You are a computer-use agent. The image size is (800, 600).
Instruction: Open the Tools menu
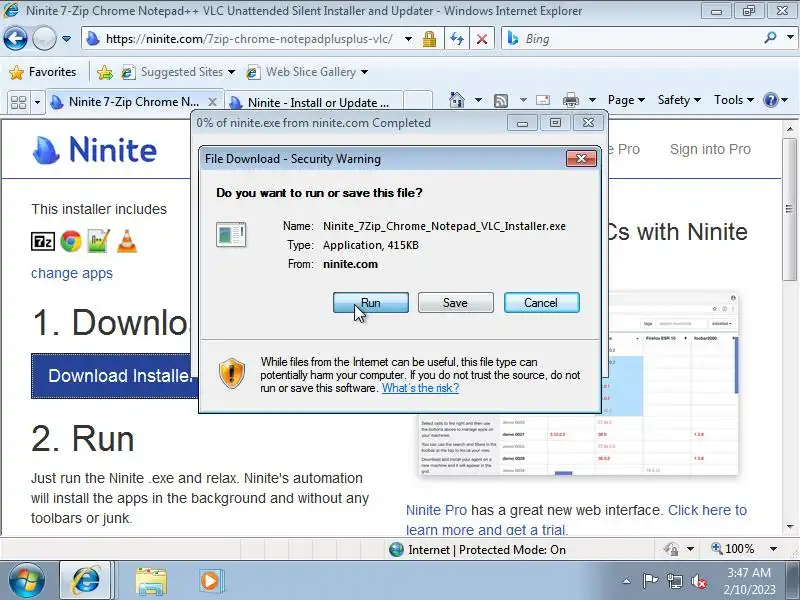coord(734,100)
